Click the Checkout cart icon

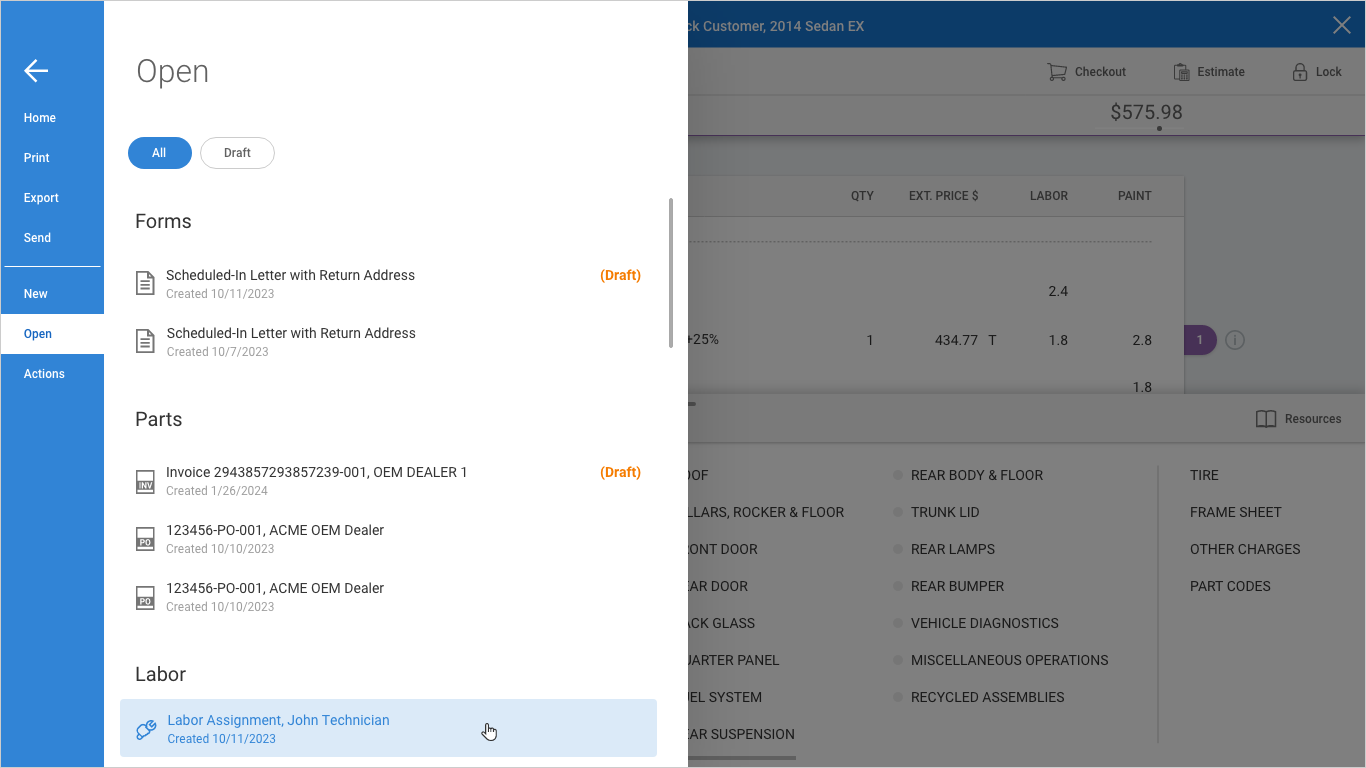coord(1056,72)
